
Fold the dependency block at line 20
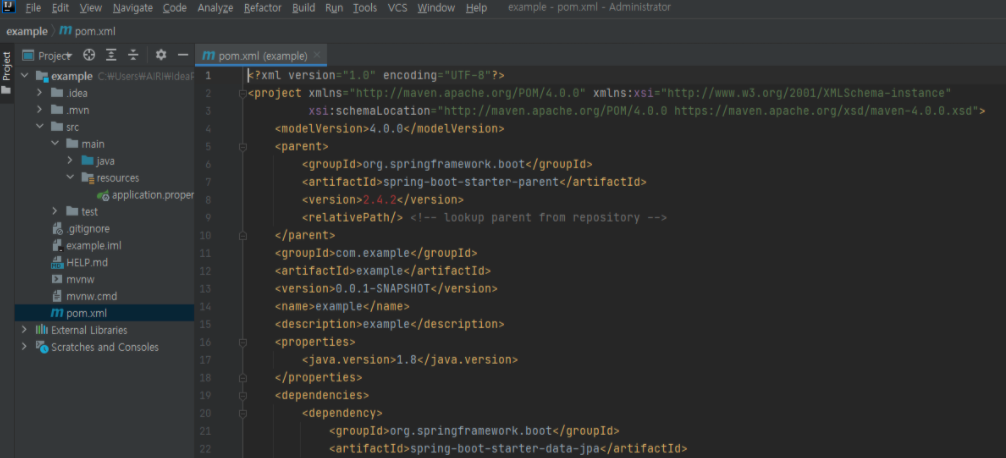pyautogui.click(x=243, y=413)
